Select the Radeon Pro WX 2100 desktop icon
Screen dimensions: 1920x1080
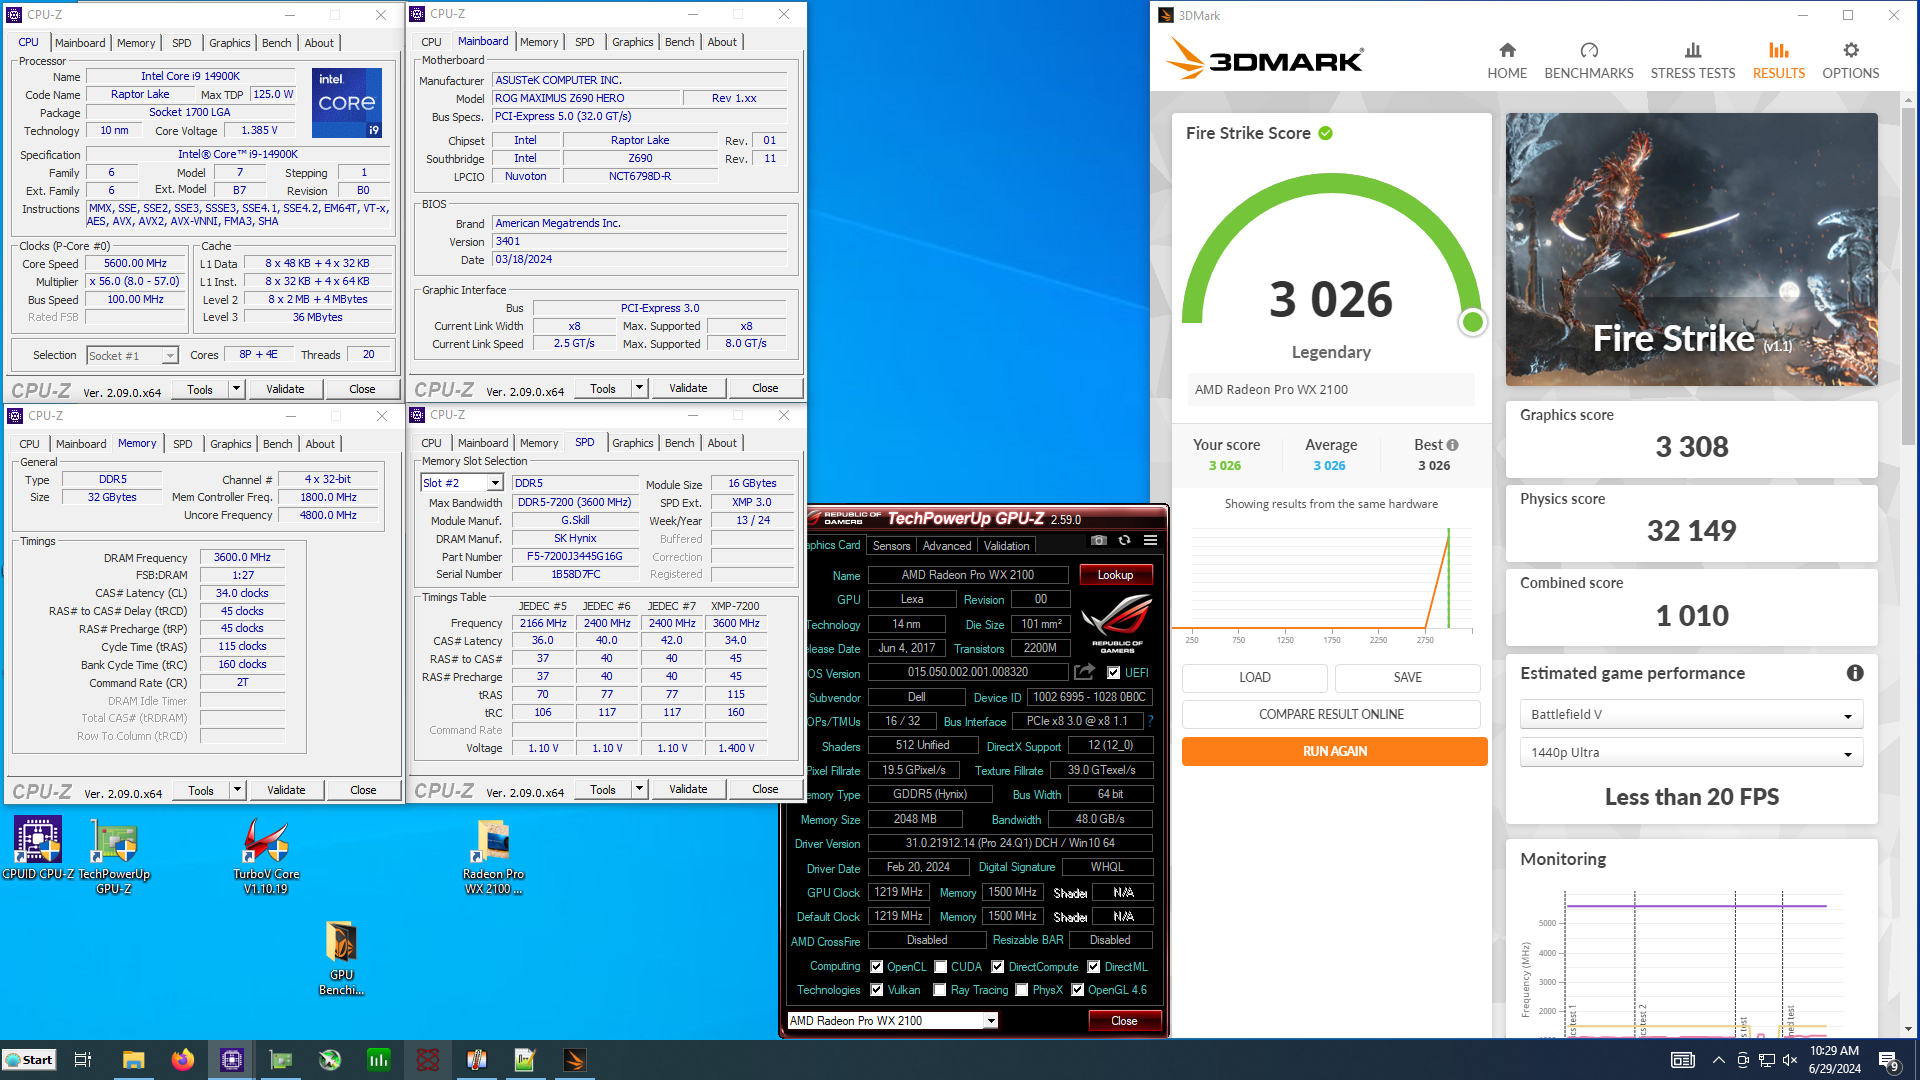coord(493,855)
